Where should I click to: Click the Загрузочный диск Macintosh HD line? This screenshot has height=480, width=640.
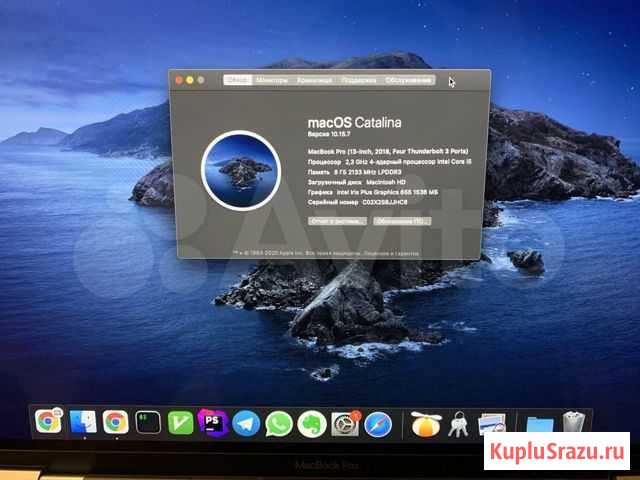point(356,182)
